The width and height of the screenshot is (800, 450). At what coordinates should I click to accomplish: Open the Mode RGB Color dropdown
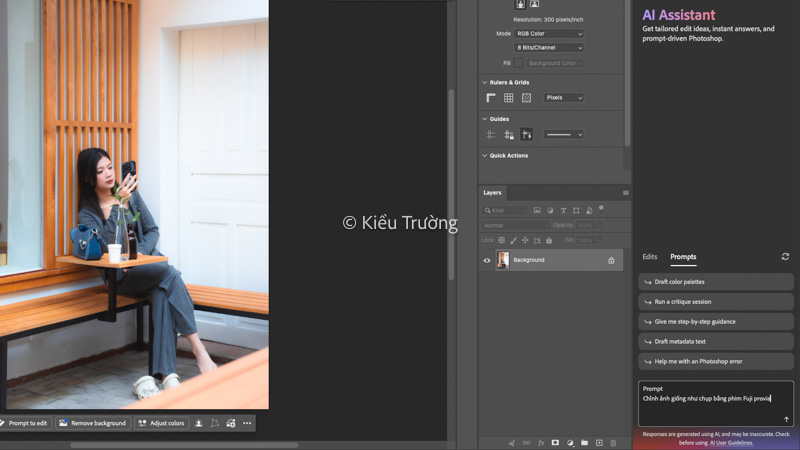tap(548, 34)
